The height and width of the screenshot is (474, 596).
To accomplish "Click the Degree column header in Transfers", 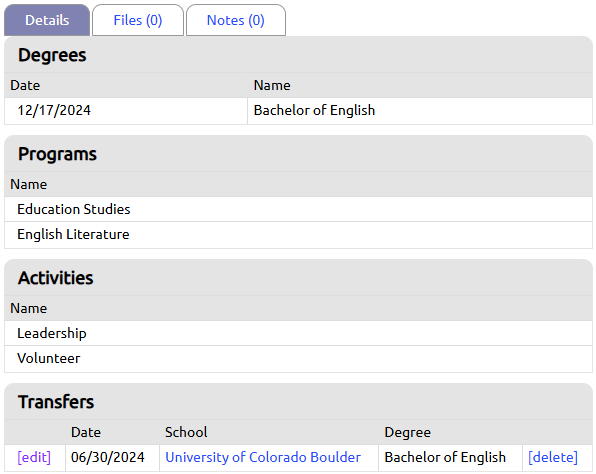I will pyautogui.click(x=407, y=432).
